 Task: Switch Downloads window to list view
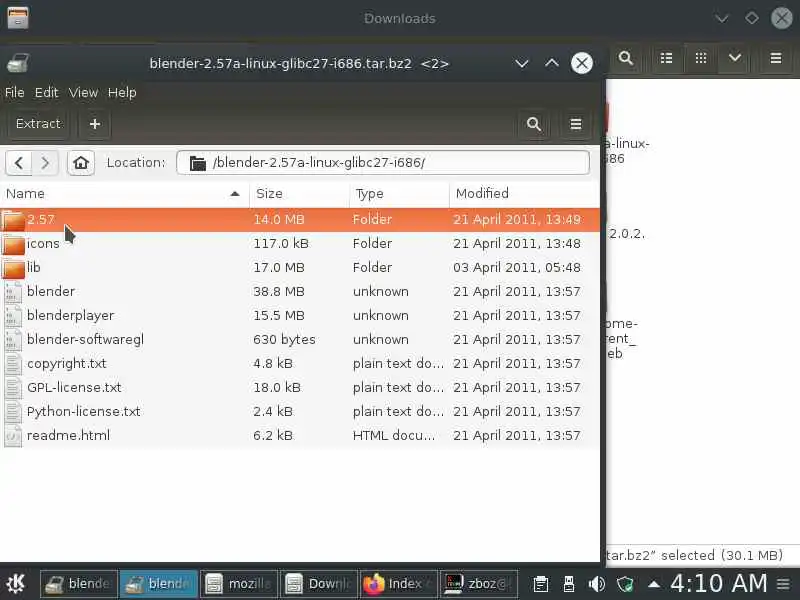(666, 58)
